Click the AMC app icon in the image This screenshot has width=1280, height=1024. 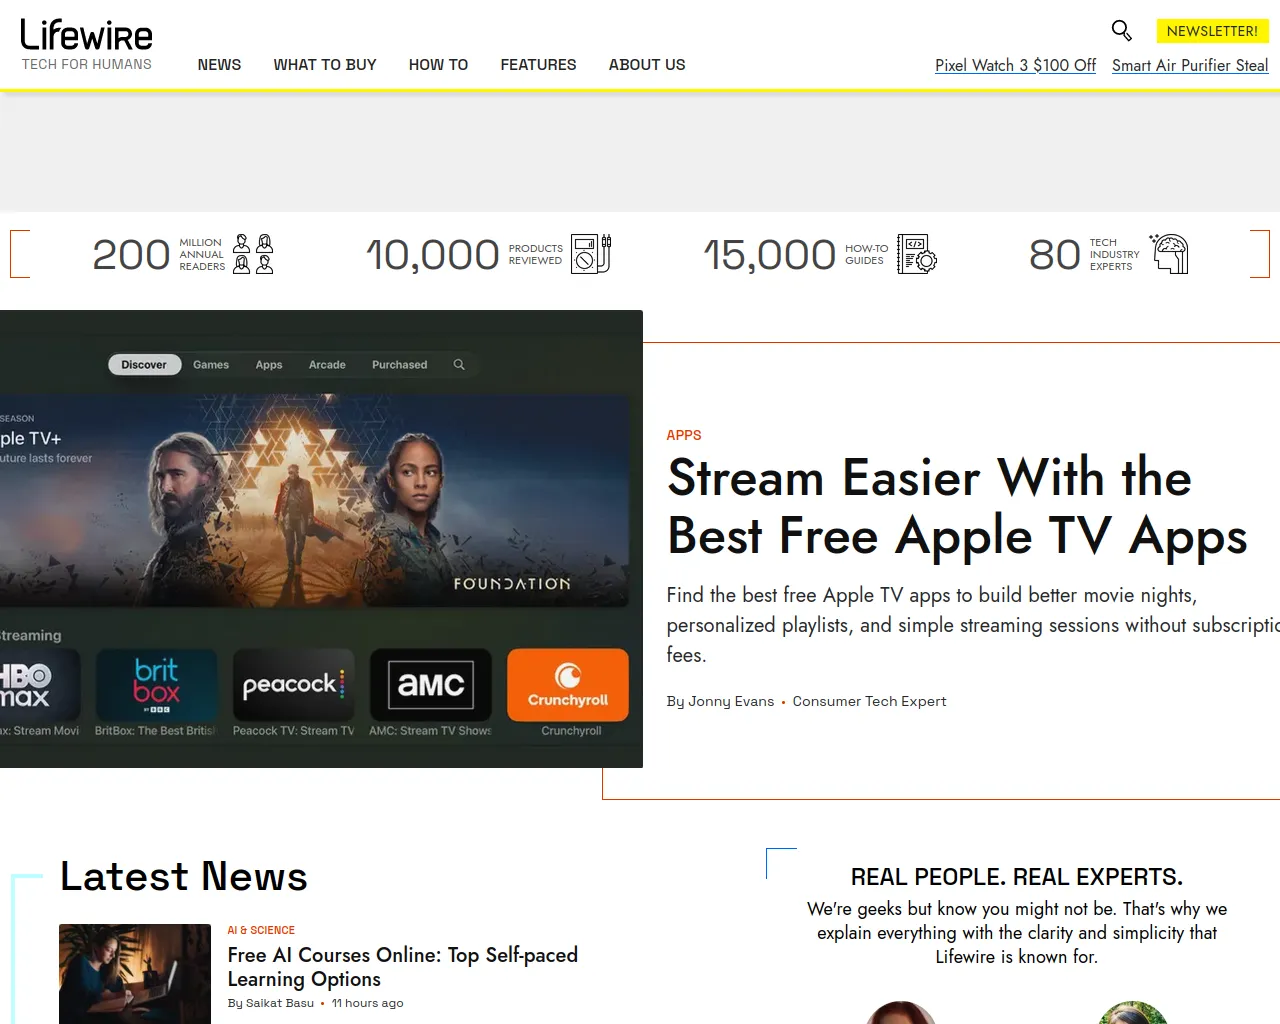(431, 685)
